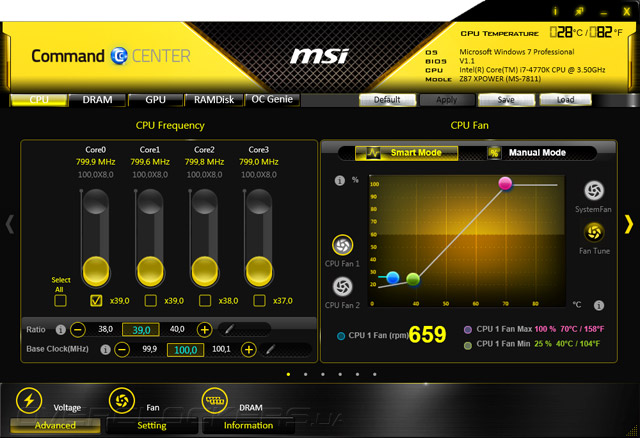Go to previous page with left arrow
Image resolution: width=640 pixels, height=438 pixels.
coord(10,224)
